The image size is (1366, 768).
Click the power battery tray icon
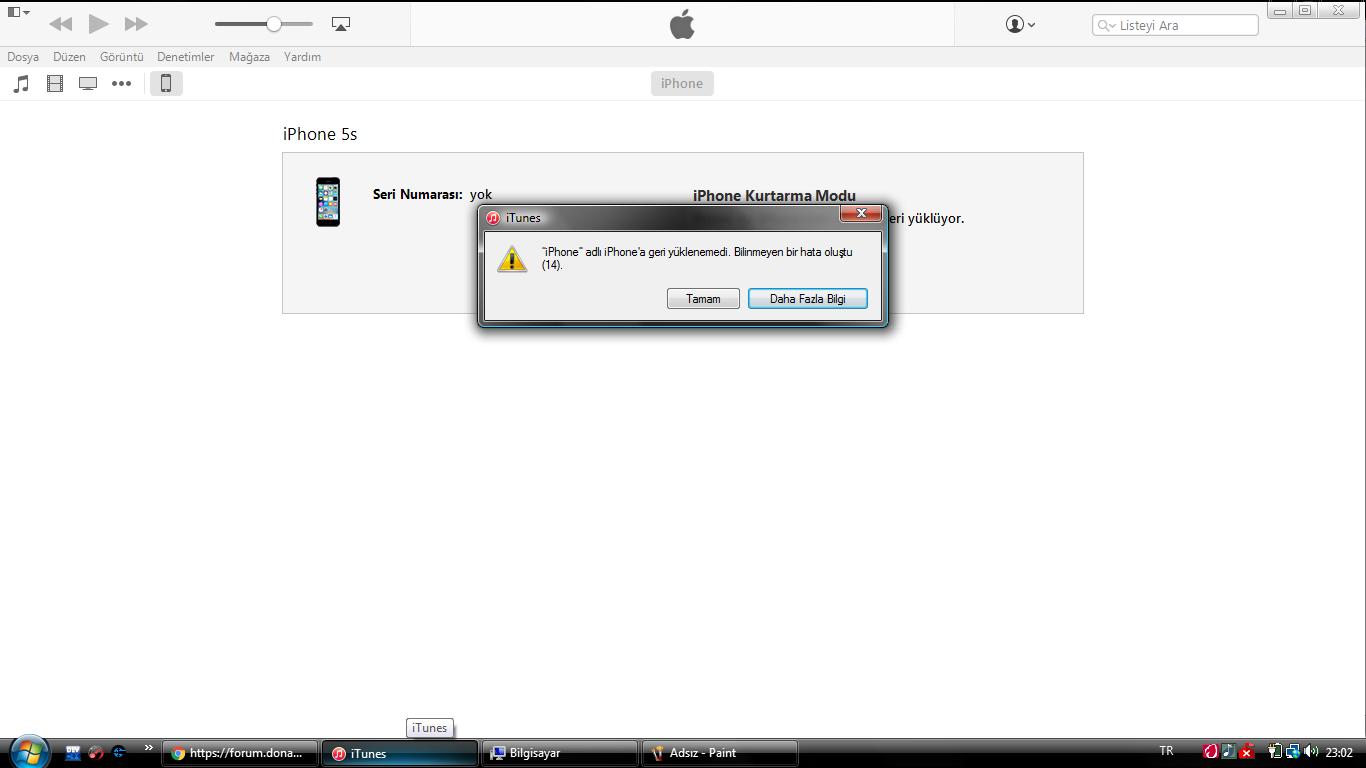1275,752
